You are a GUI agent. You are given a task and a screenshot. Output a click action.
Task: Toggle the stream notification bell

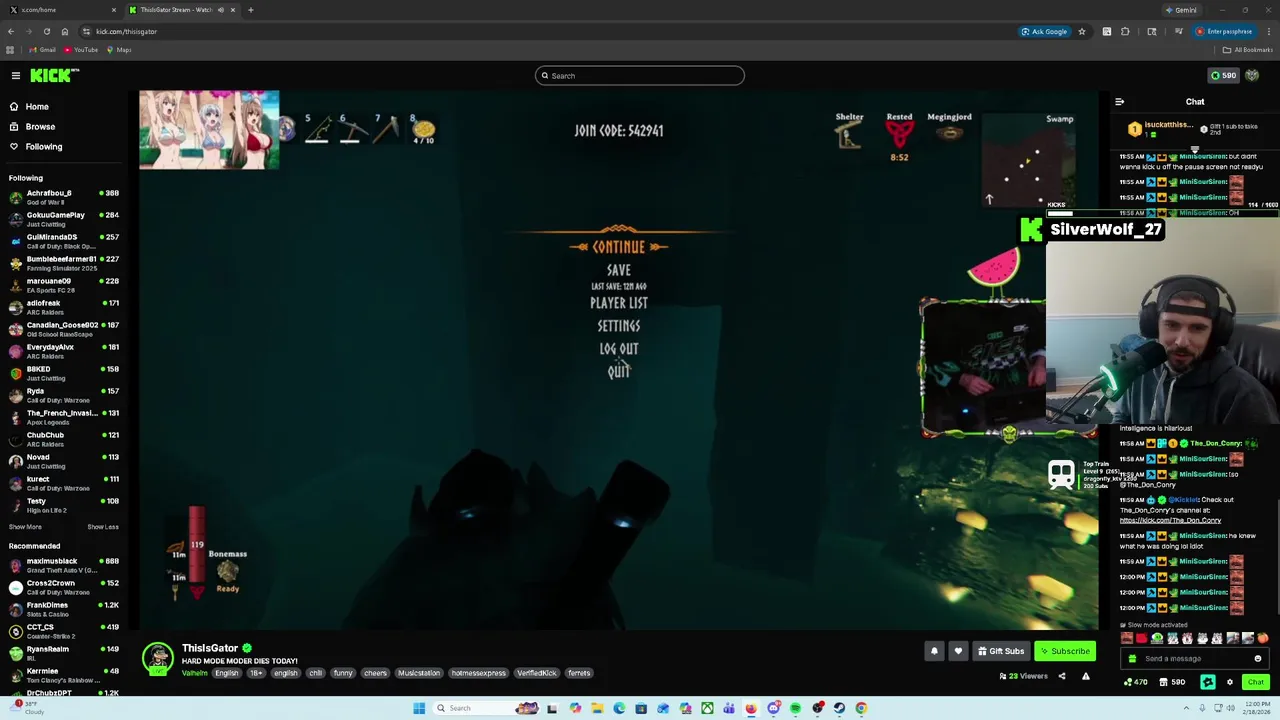[934, 651]
